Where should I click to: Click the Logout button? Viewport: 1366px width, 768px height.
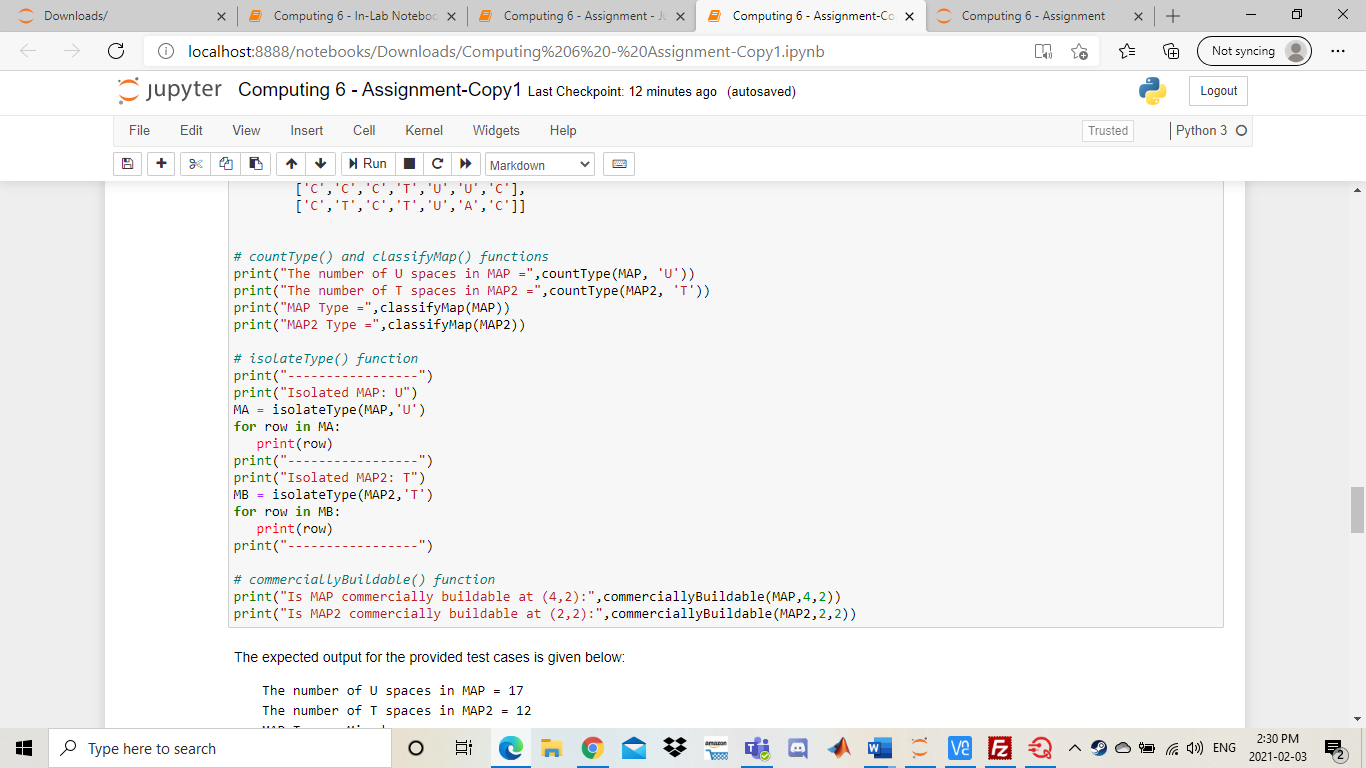pyautogui.click(x=1217, y=90)
